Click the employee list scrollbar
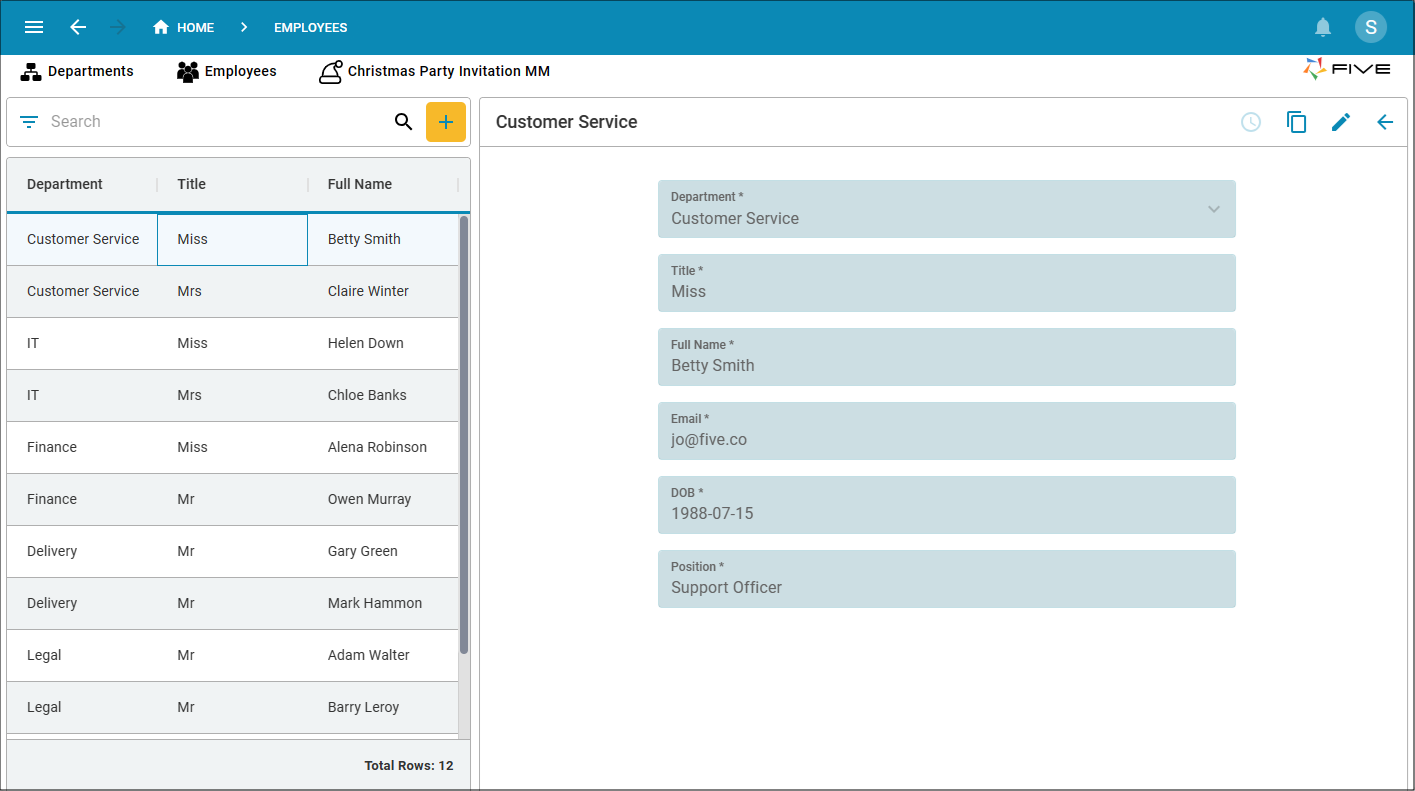 (x=464, y=435)
